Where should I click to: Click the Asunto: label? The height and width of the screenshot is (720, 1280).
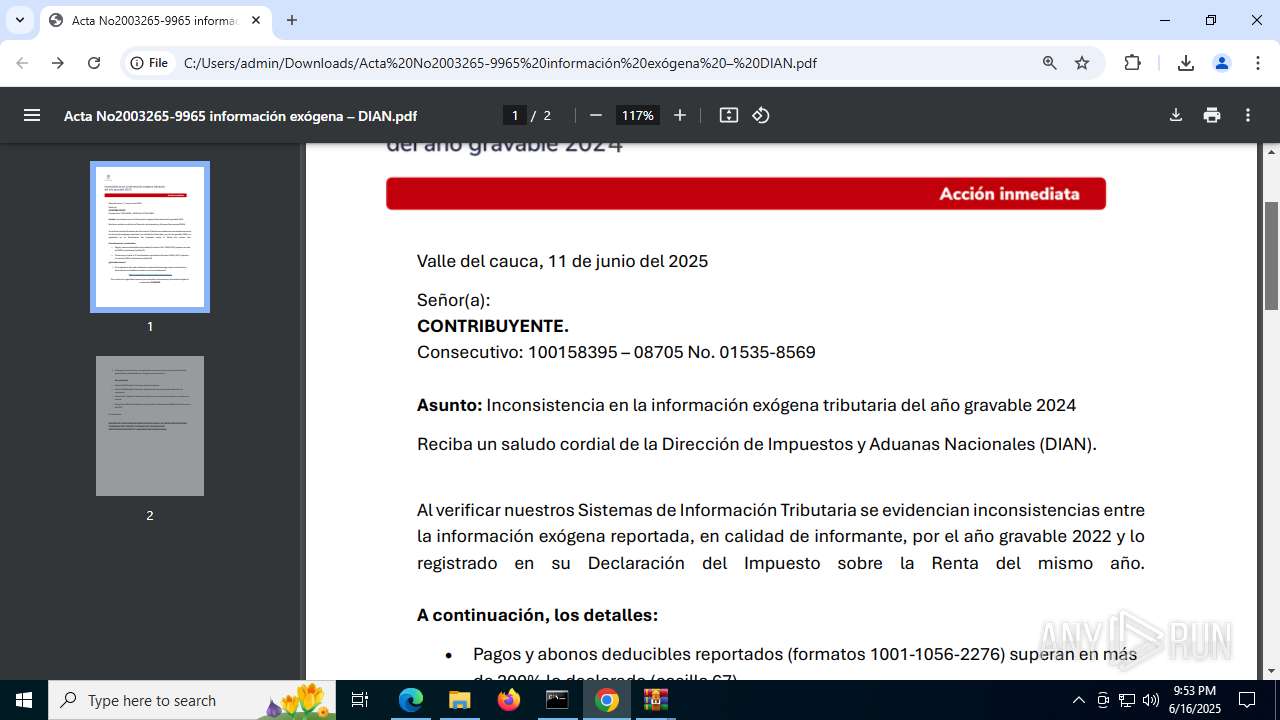pos(450,405)
